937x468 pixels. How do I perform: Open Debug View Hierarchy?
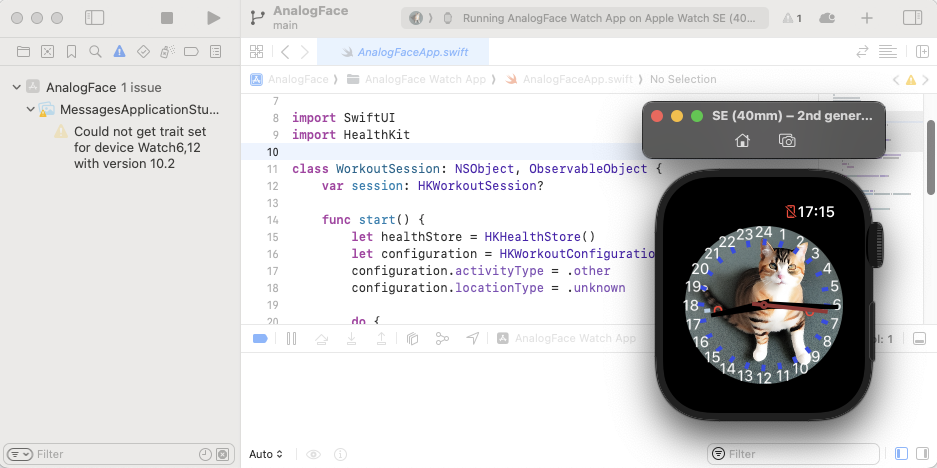[412, 339]
